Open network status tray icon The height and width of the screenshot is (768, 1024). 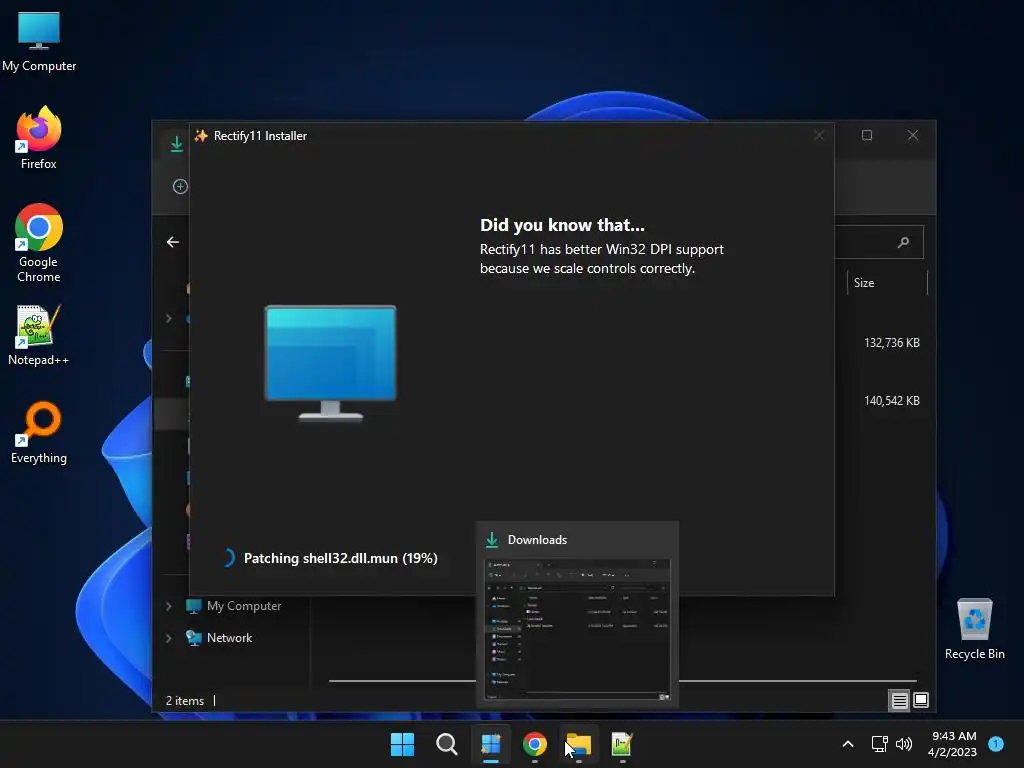(879, 744)
